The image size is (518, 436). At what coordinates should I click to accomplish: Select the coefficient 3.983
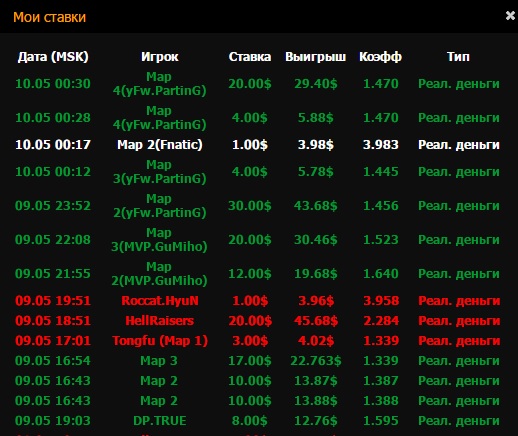[380, 145]
